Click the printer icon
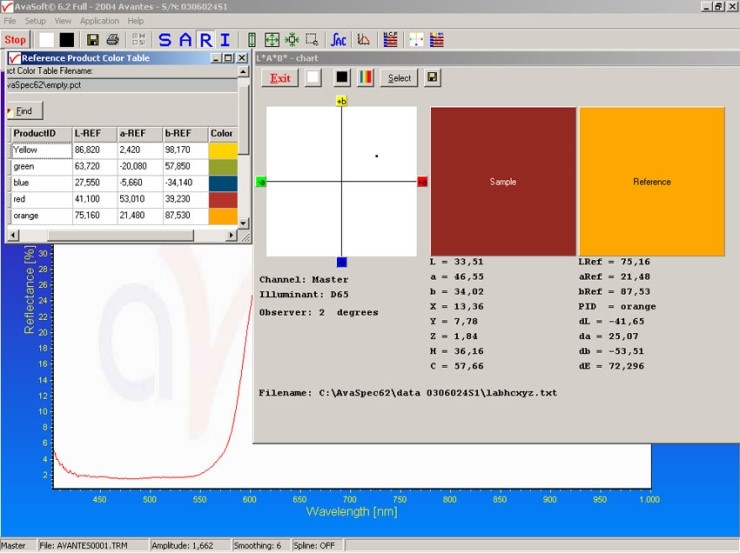Image resolution: width=740 pixels, height=553 pixels. click(113, 40)
